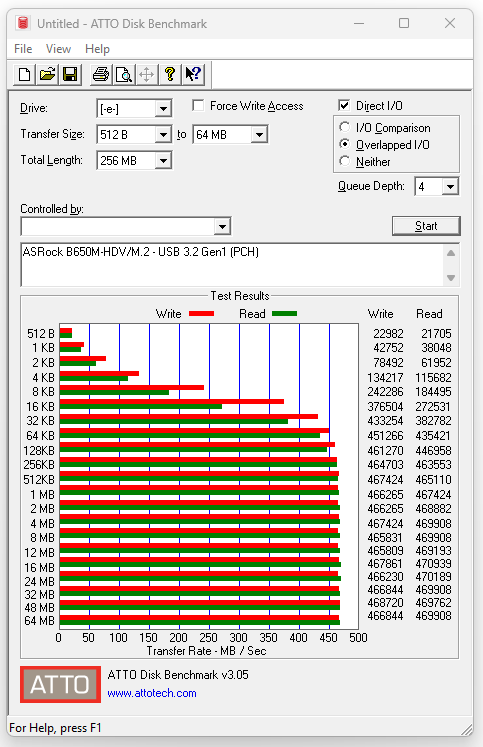The height and width of the screenshot is (747, 483).
Task: Visit the www.attotech.com link
Action: coord(152,693)
